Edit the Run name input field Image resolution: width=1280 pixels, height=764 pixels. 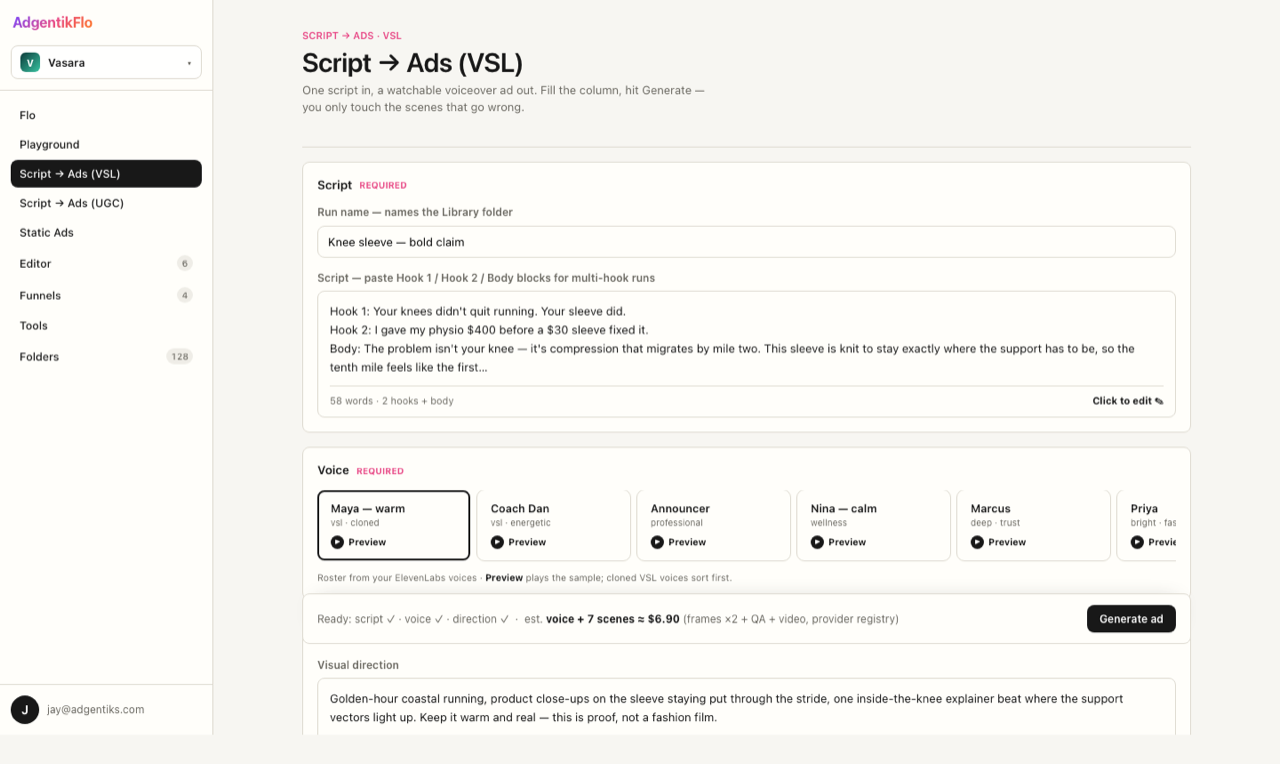pyautogui.click(x=746, y=242)
